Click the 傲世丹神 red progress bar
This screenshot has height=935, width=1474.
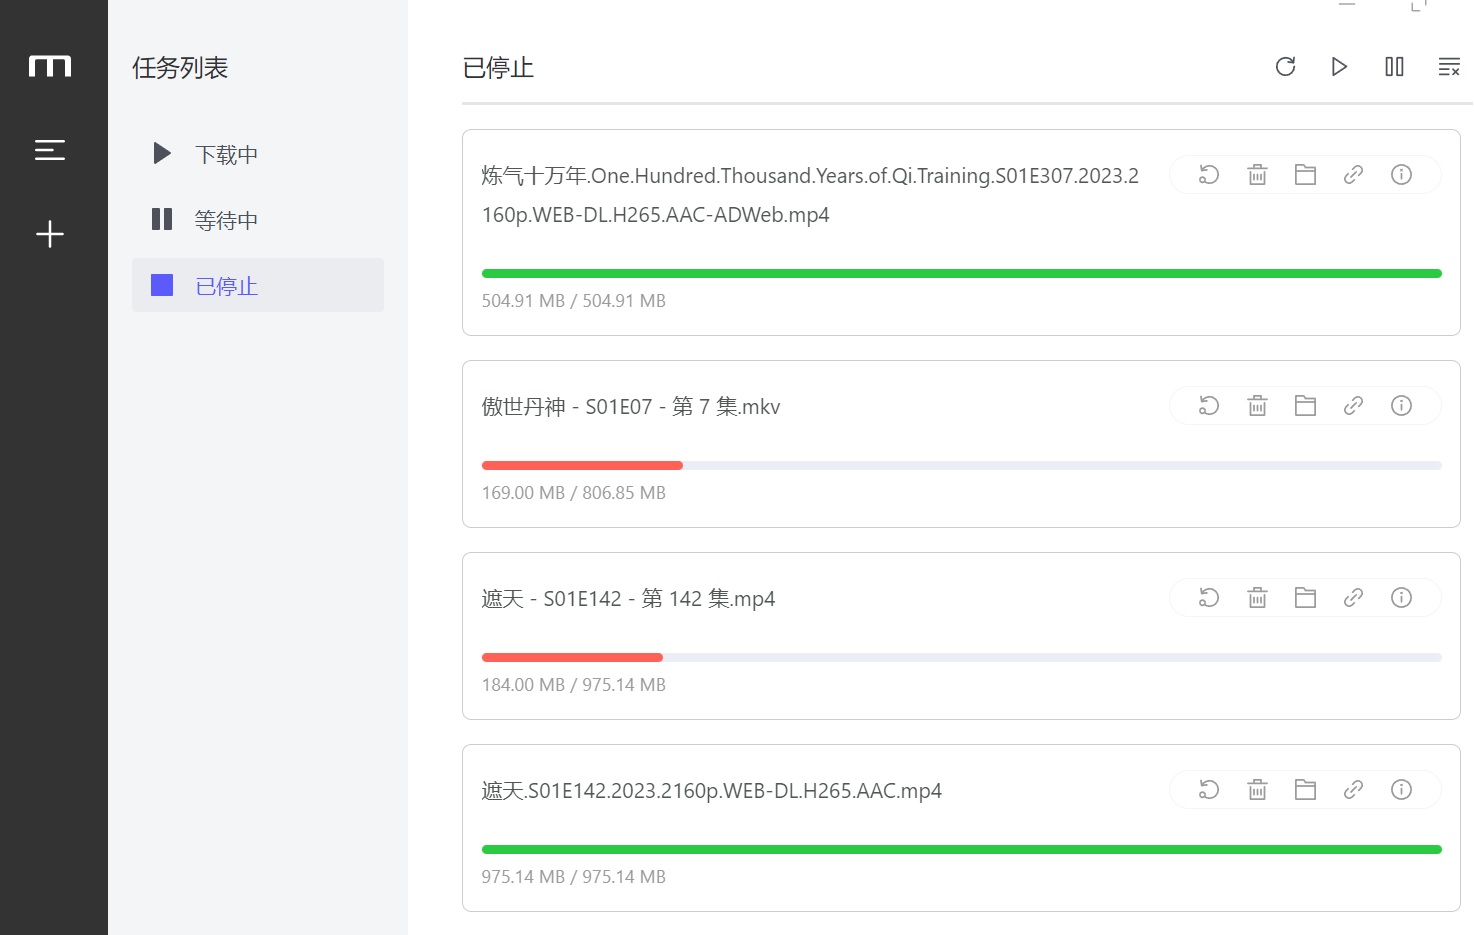[582, 465]
